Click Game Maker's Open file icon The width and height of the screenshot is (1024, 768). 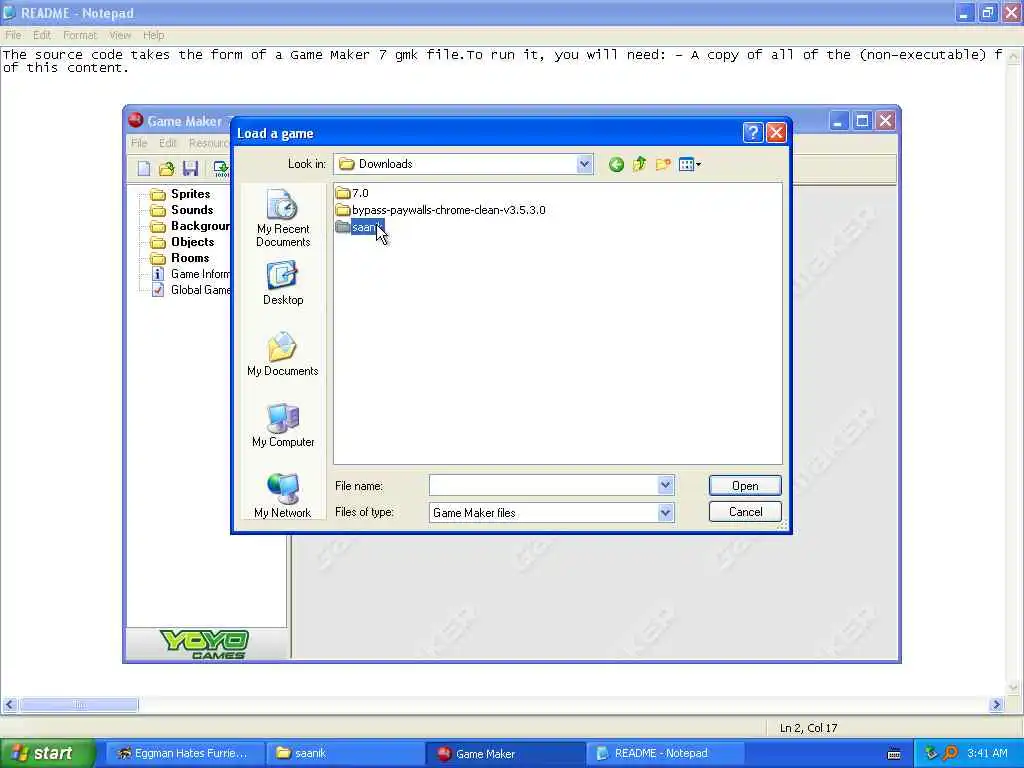167,168
